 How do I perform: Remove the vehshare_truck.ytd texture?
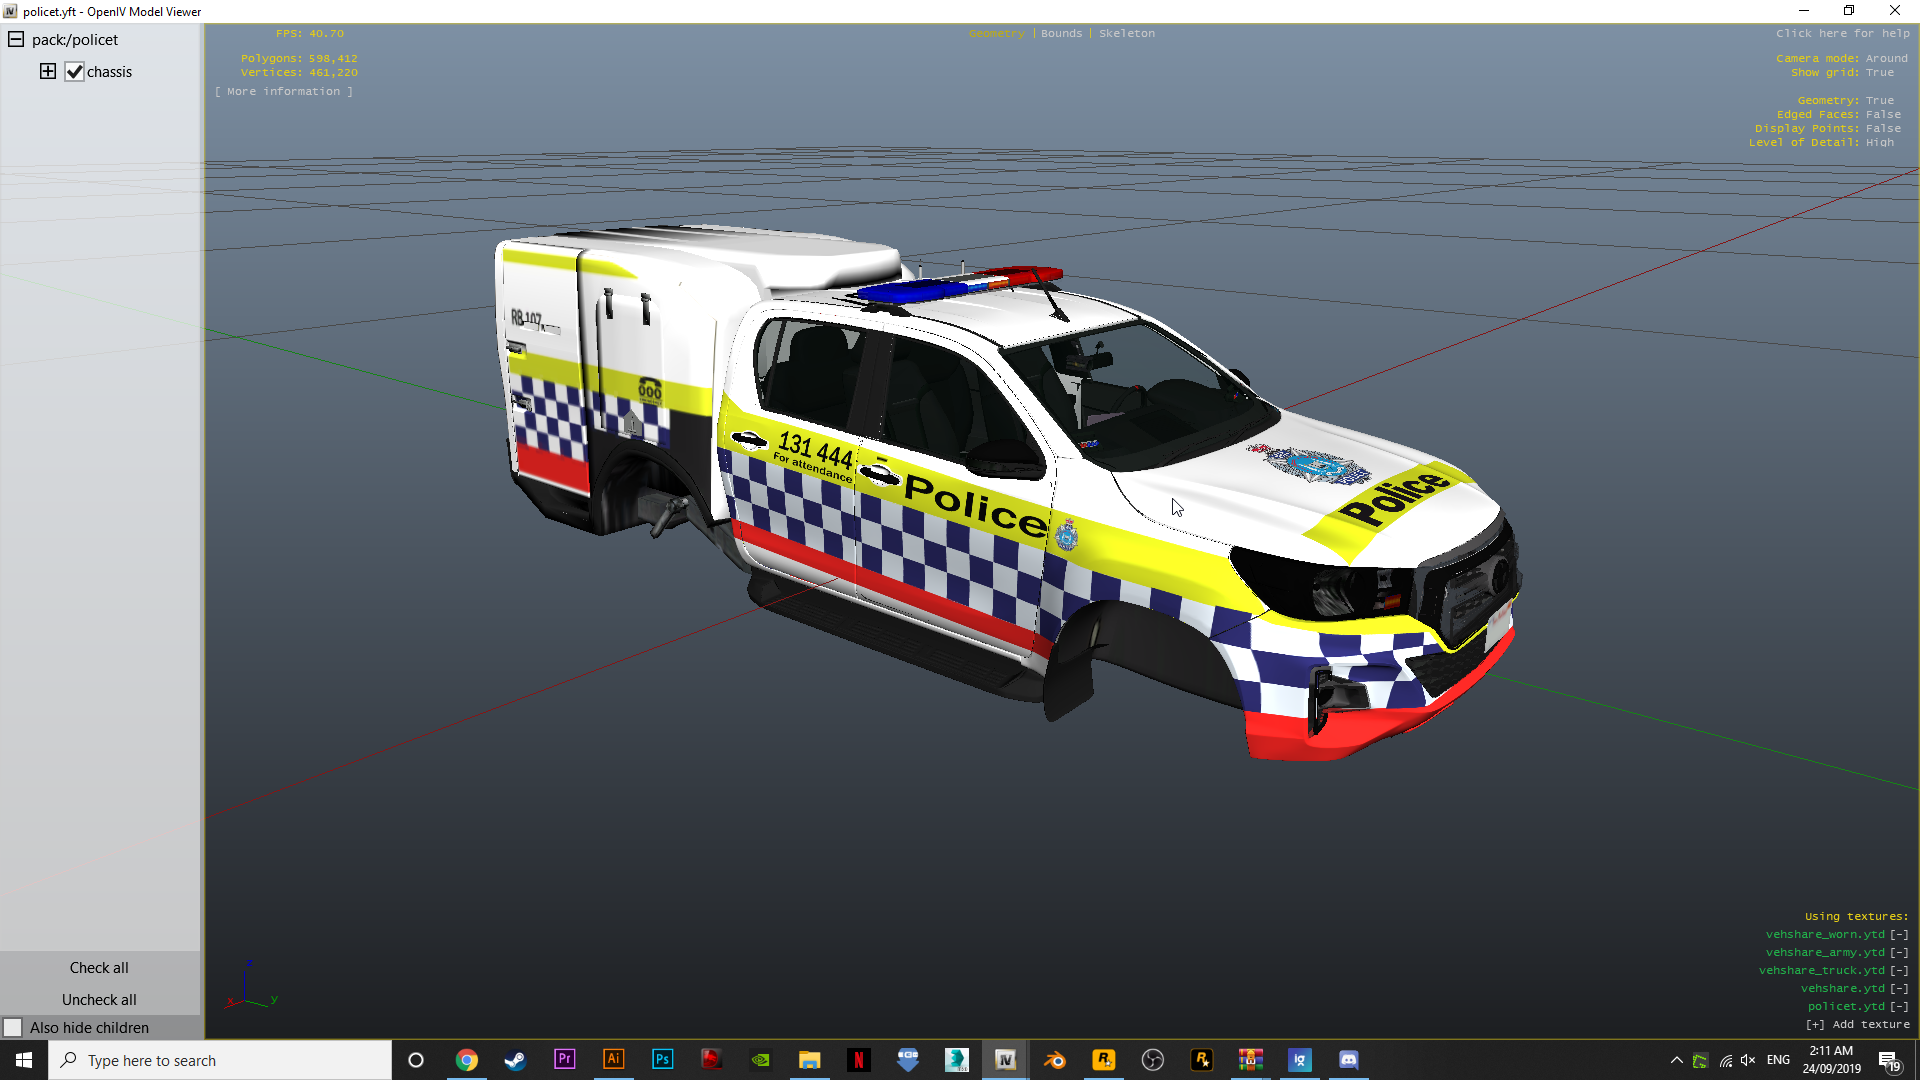(x=1899, y=970)
